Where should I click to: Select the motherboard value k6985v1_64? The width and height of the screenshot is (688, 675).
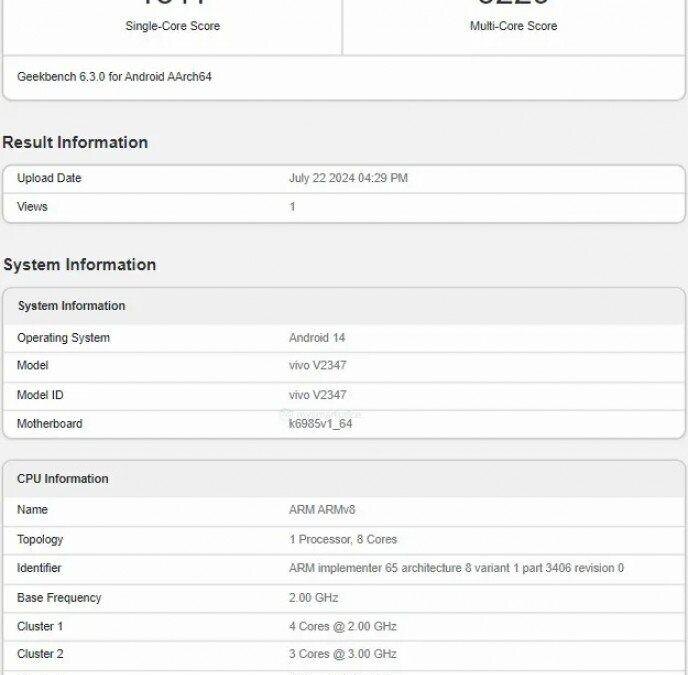click(320, 424)
